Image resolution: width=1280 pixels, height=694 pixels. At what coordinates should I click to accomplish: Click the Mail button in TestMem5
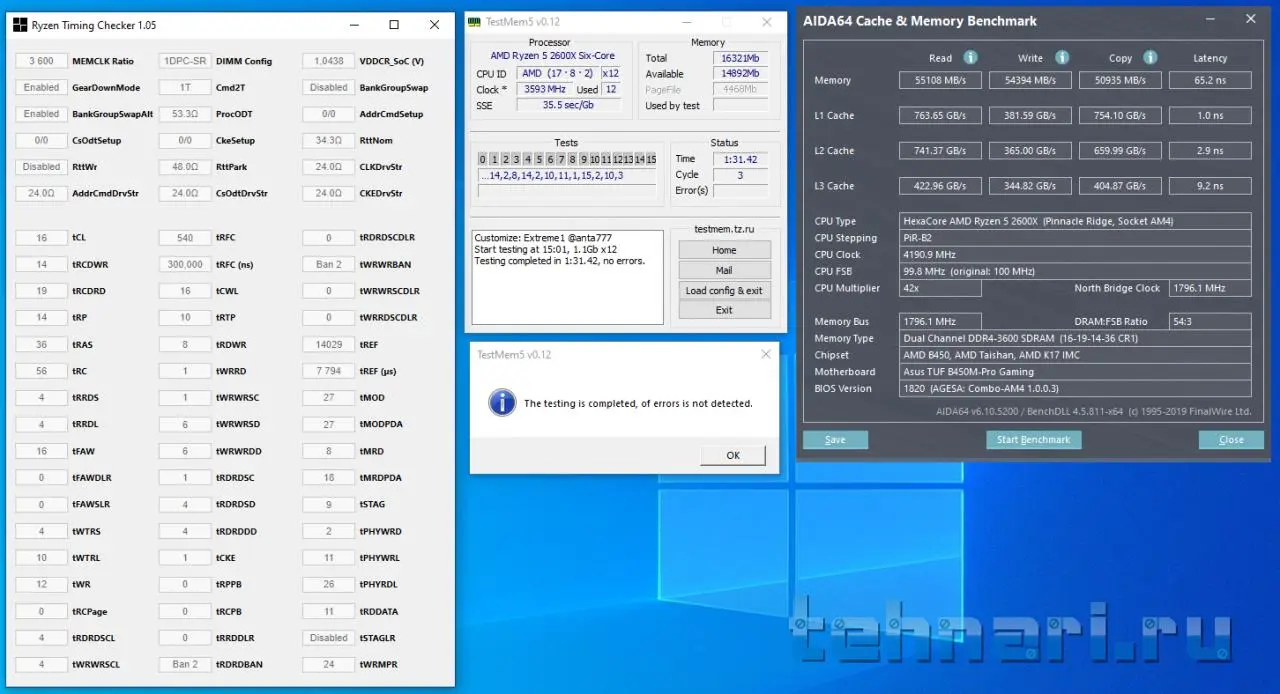724,270
